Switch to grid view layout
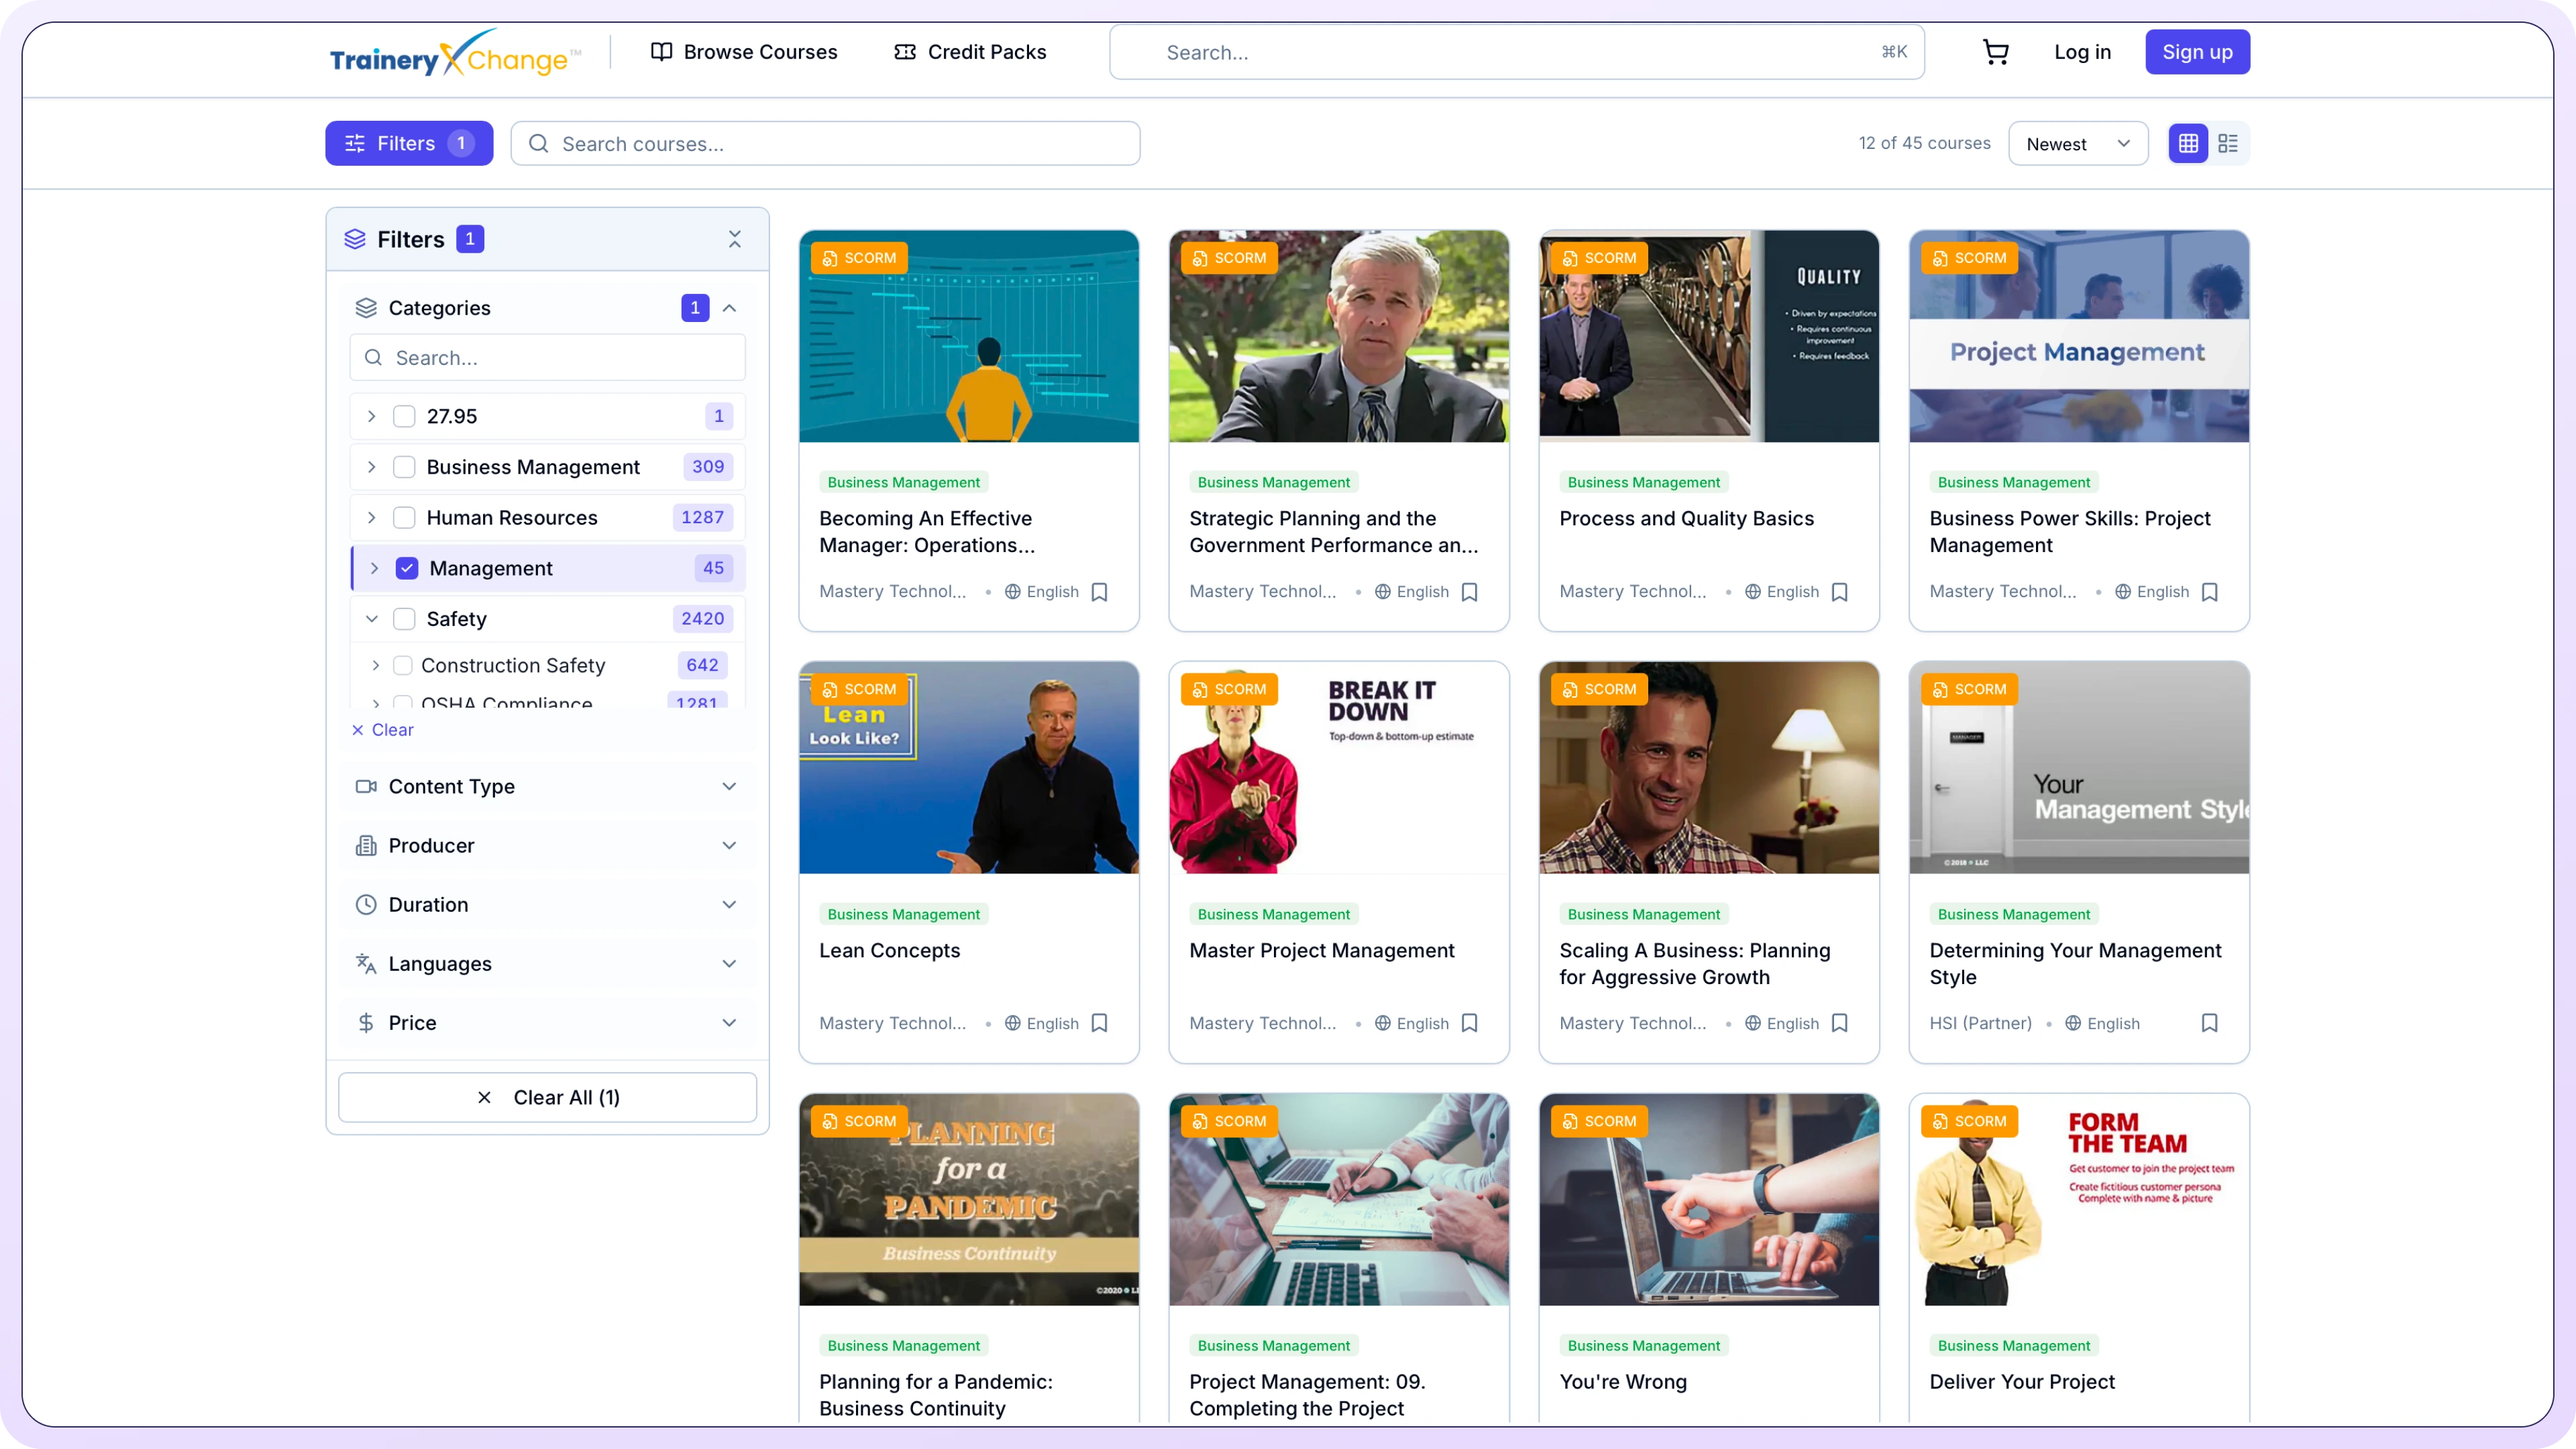The width and height of the screenshot is (2576, 1449). coord(2188,144)
